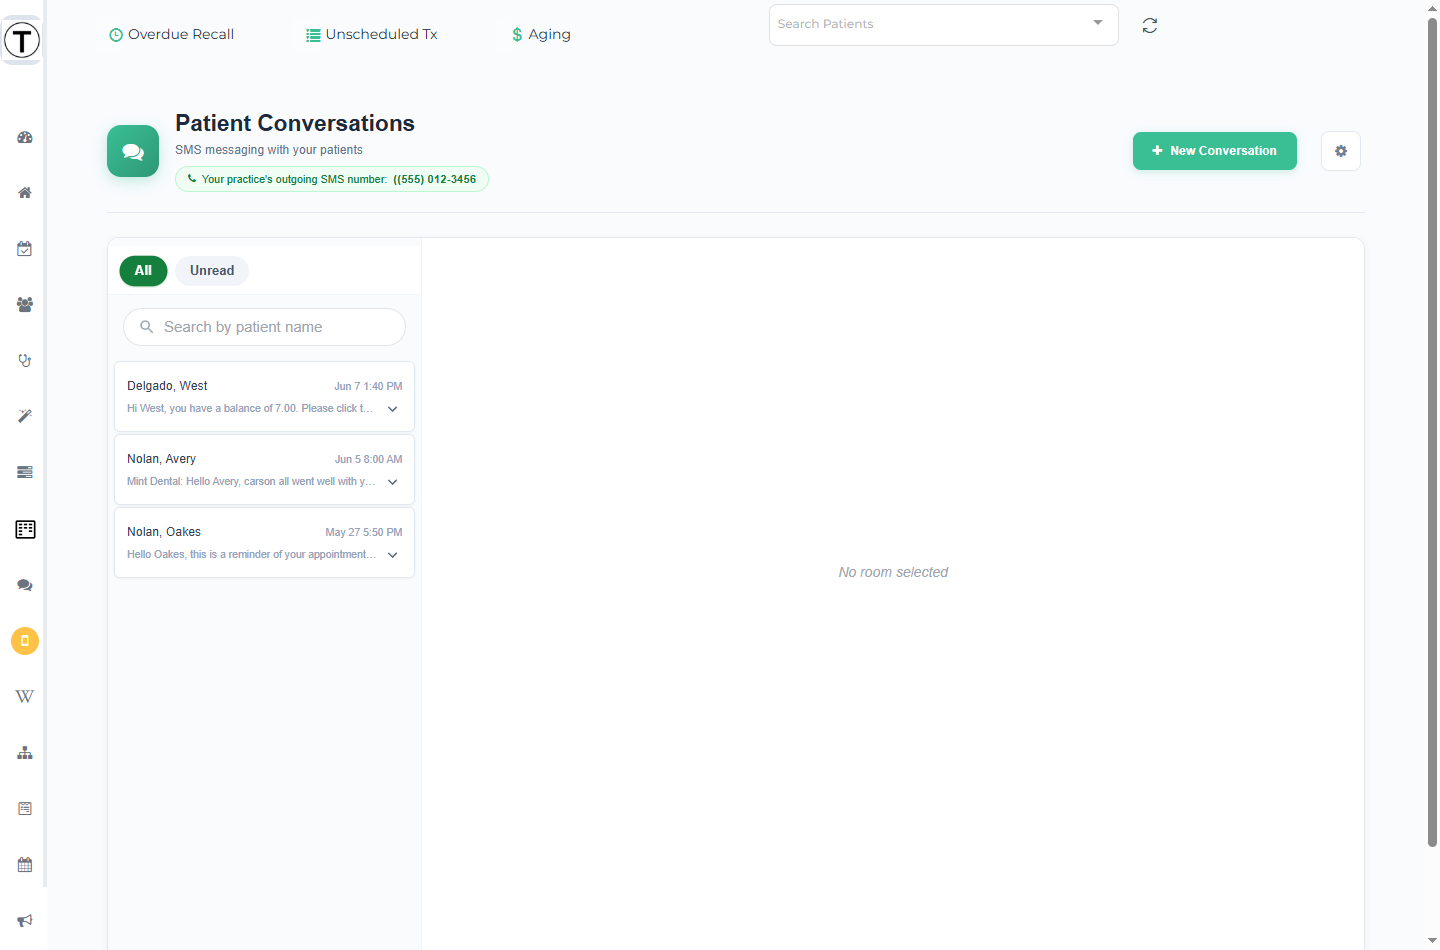Click the outgoing SMS number badge
Image resolution: width=1440 pixels, height=950 pixels.
[x=332, y=179]
